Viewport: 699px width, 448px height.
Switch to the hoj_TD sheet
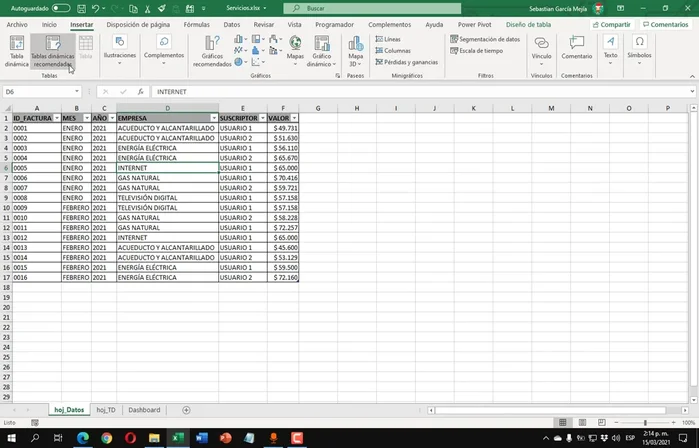106,410
